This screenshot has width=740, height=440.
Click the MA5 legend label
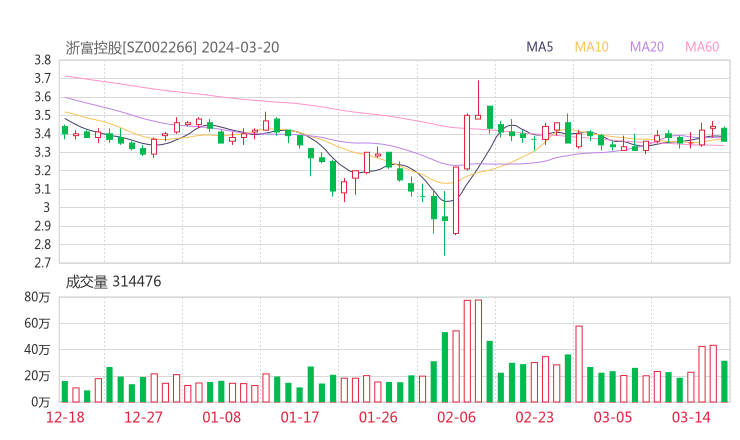(539, 47)
